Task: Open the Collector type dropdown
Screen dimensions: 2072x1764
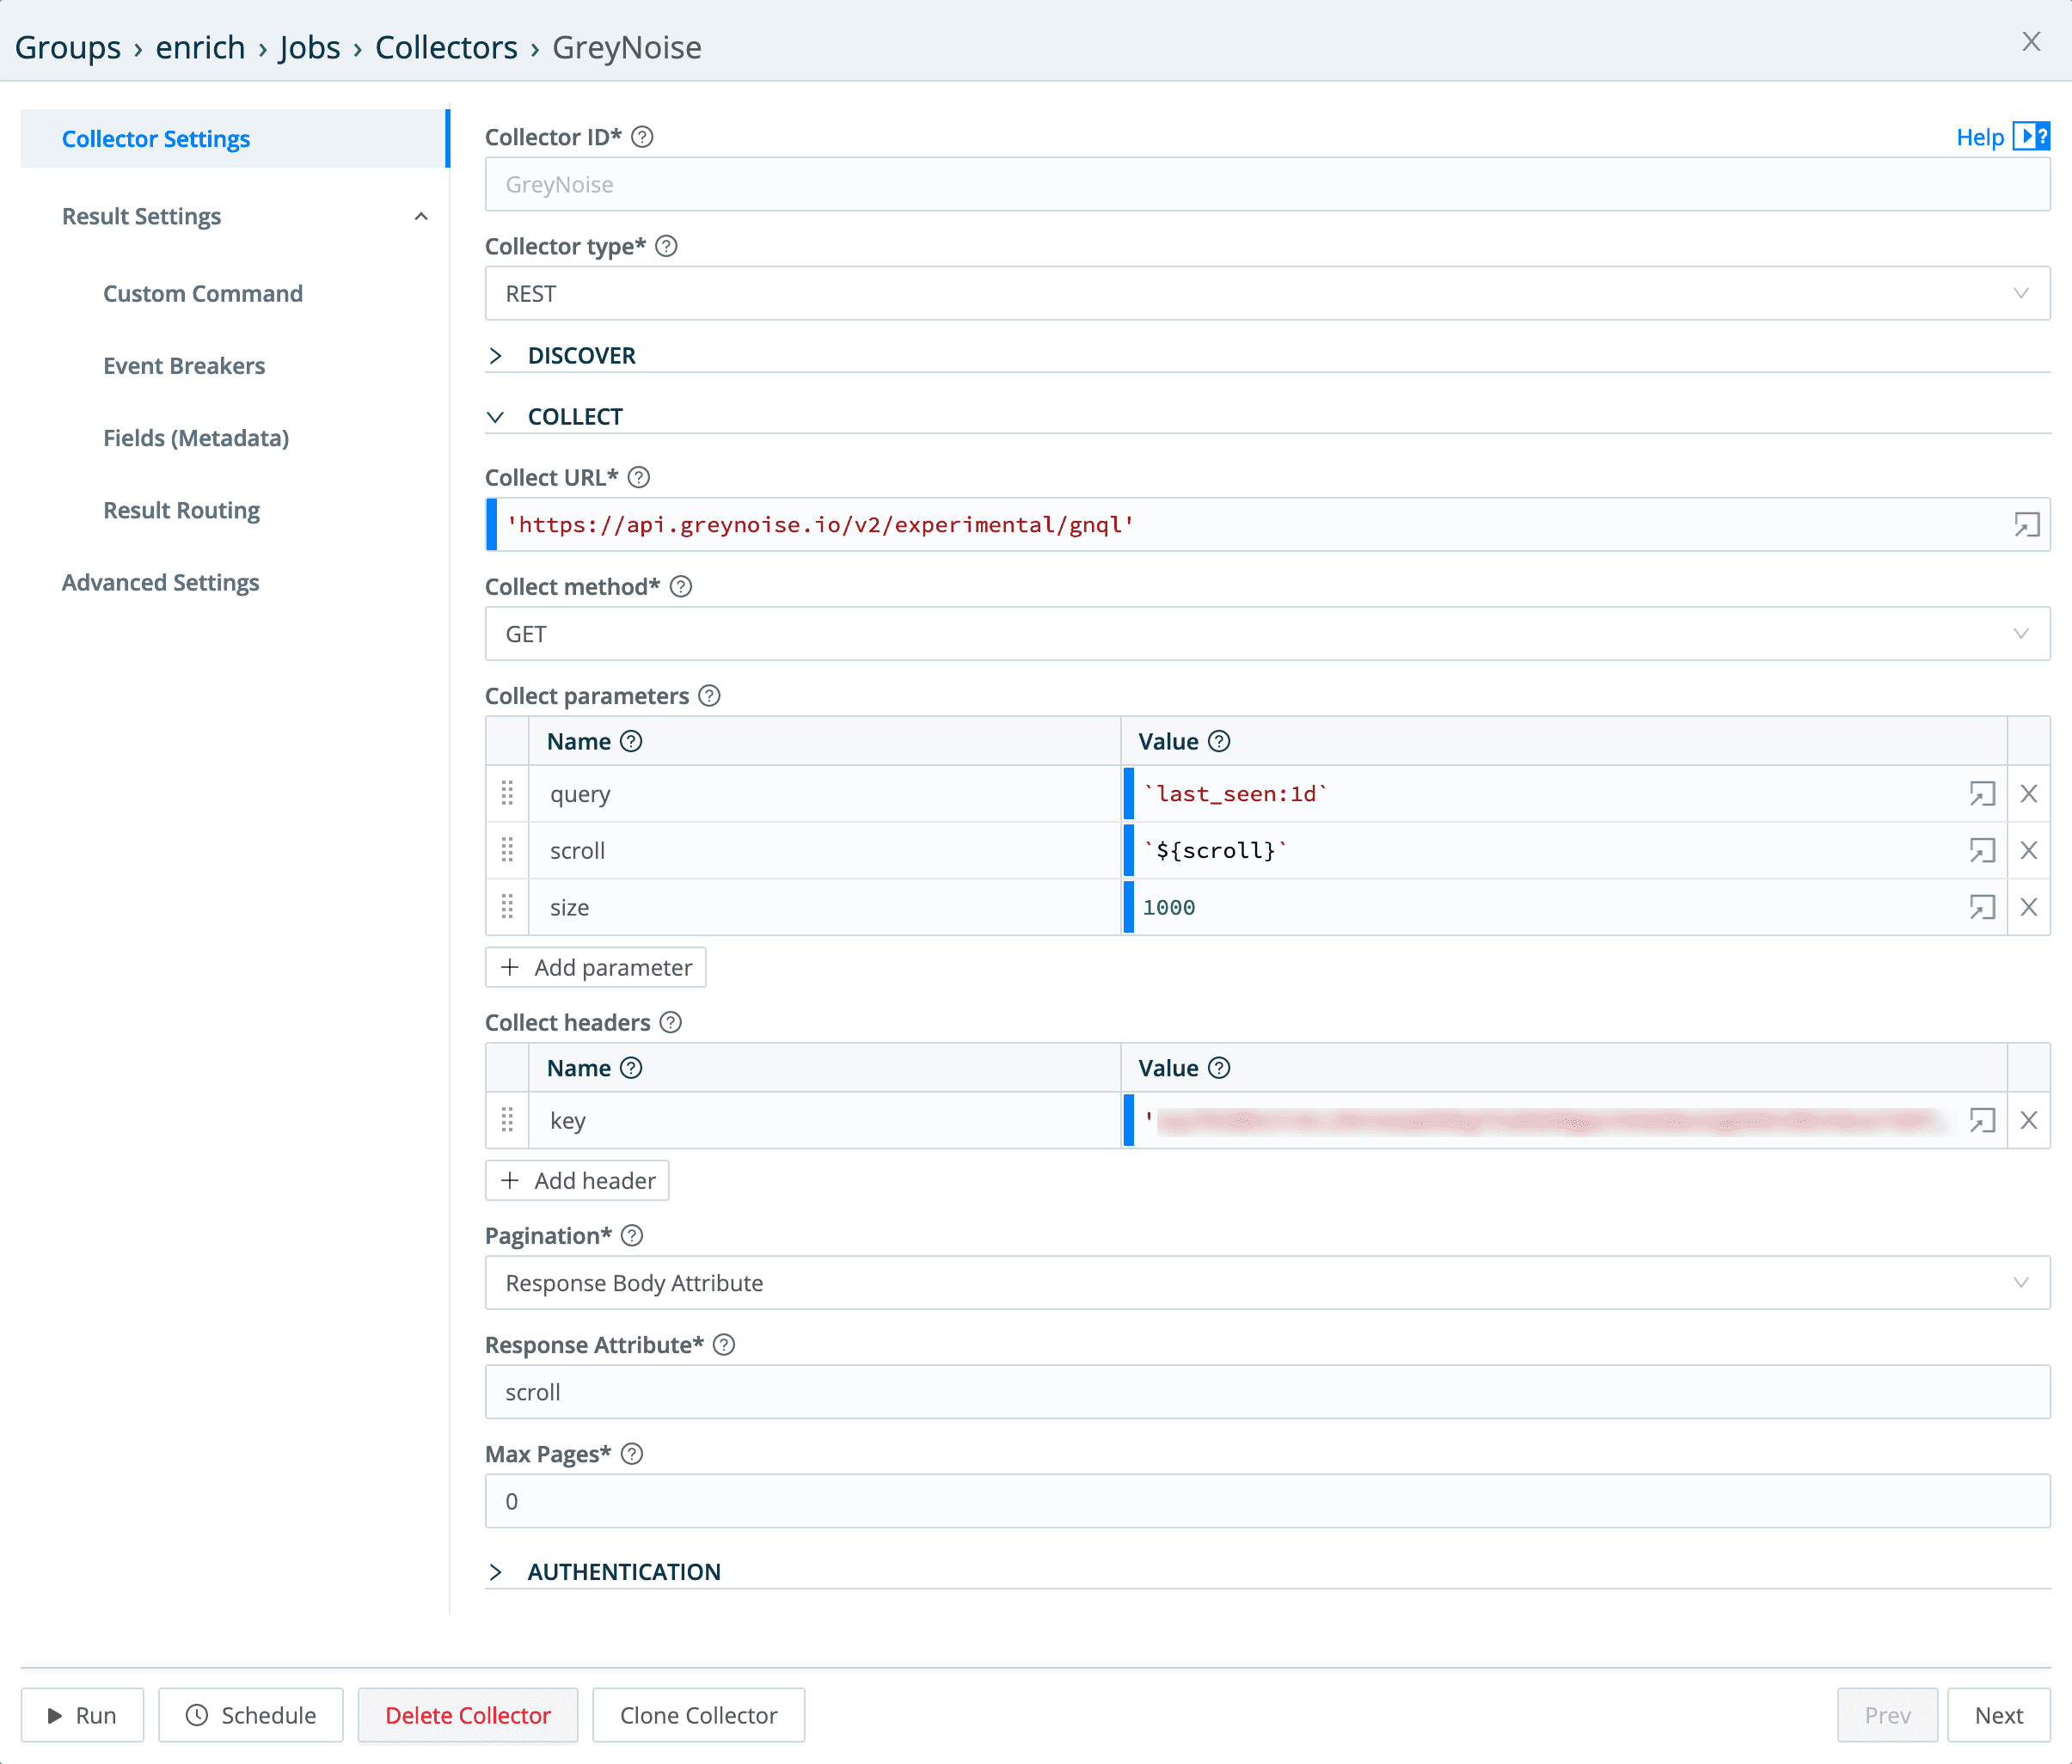Action: (1266, 294)
